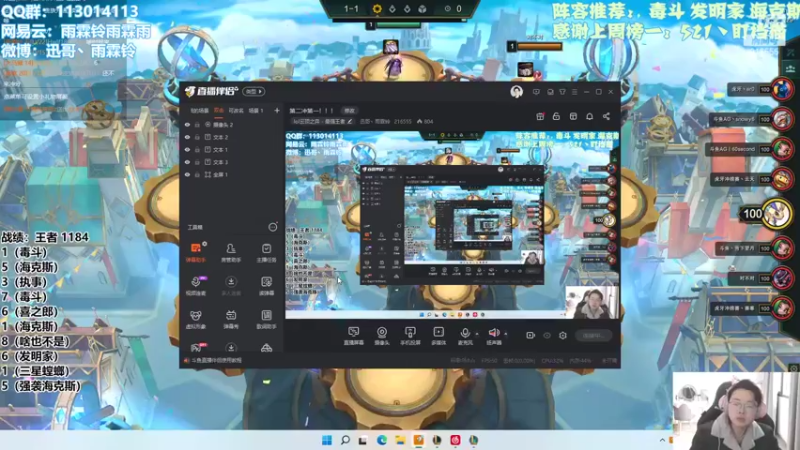Open the Windows Start button
Viewport: 800px width, 450px height.
pos(327,440)
